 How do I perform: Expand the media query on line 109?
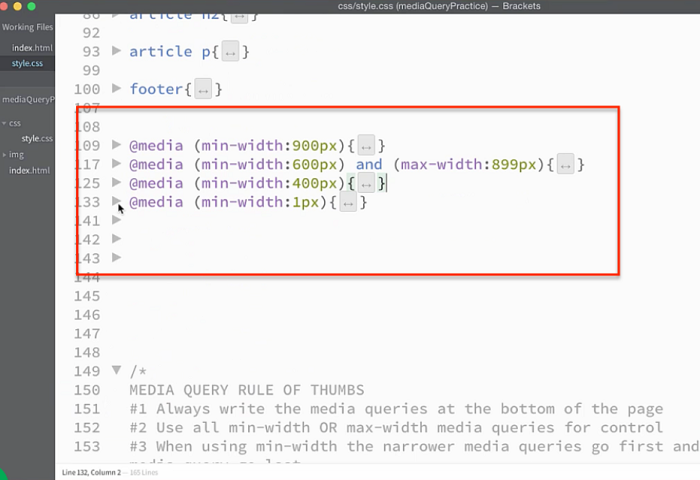click(118, 145)
